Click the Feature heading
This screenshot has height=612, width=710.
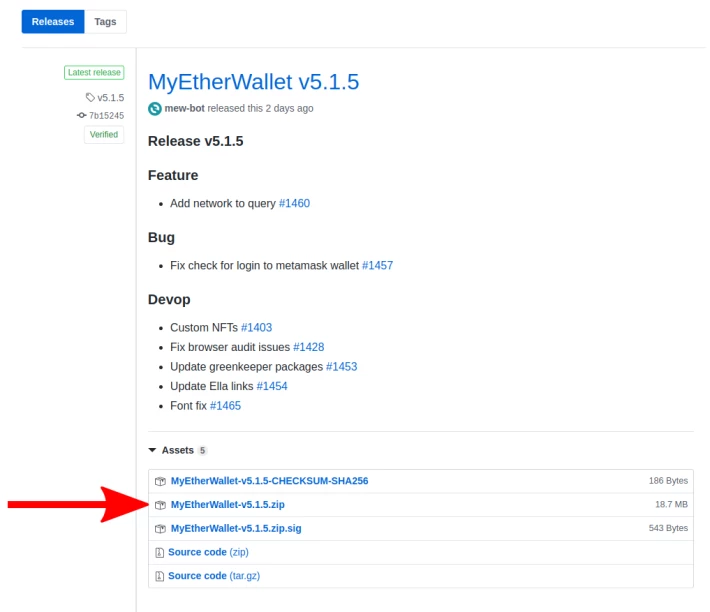tap(173, 175)
